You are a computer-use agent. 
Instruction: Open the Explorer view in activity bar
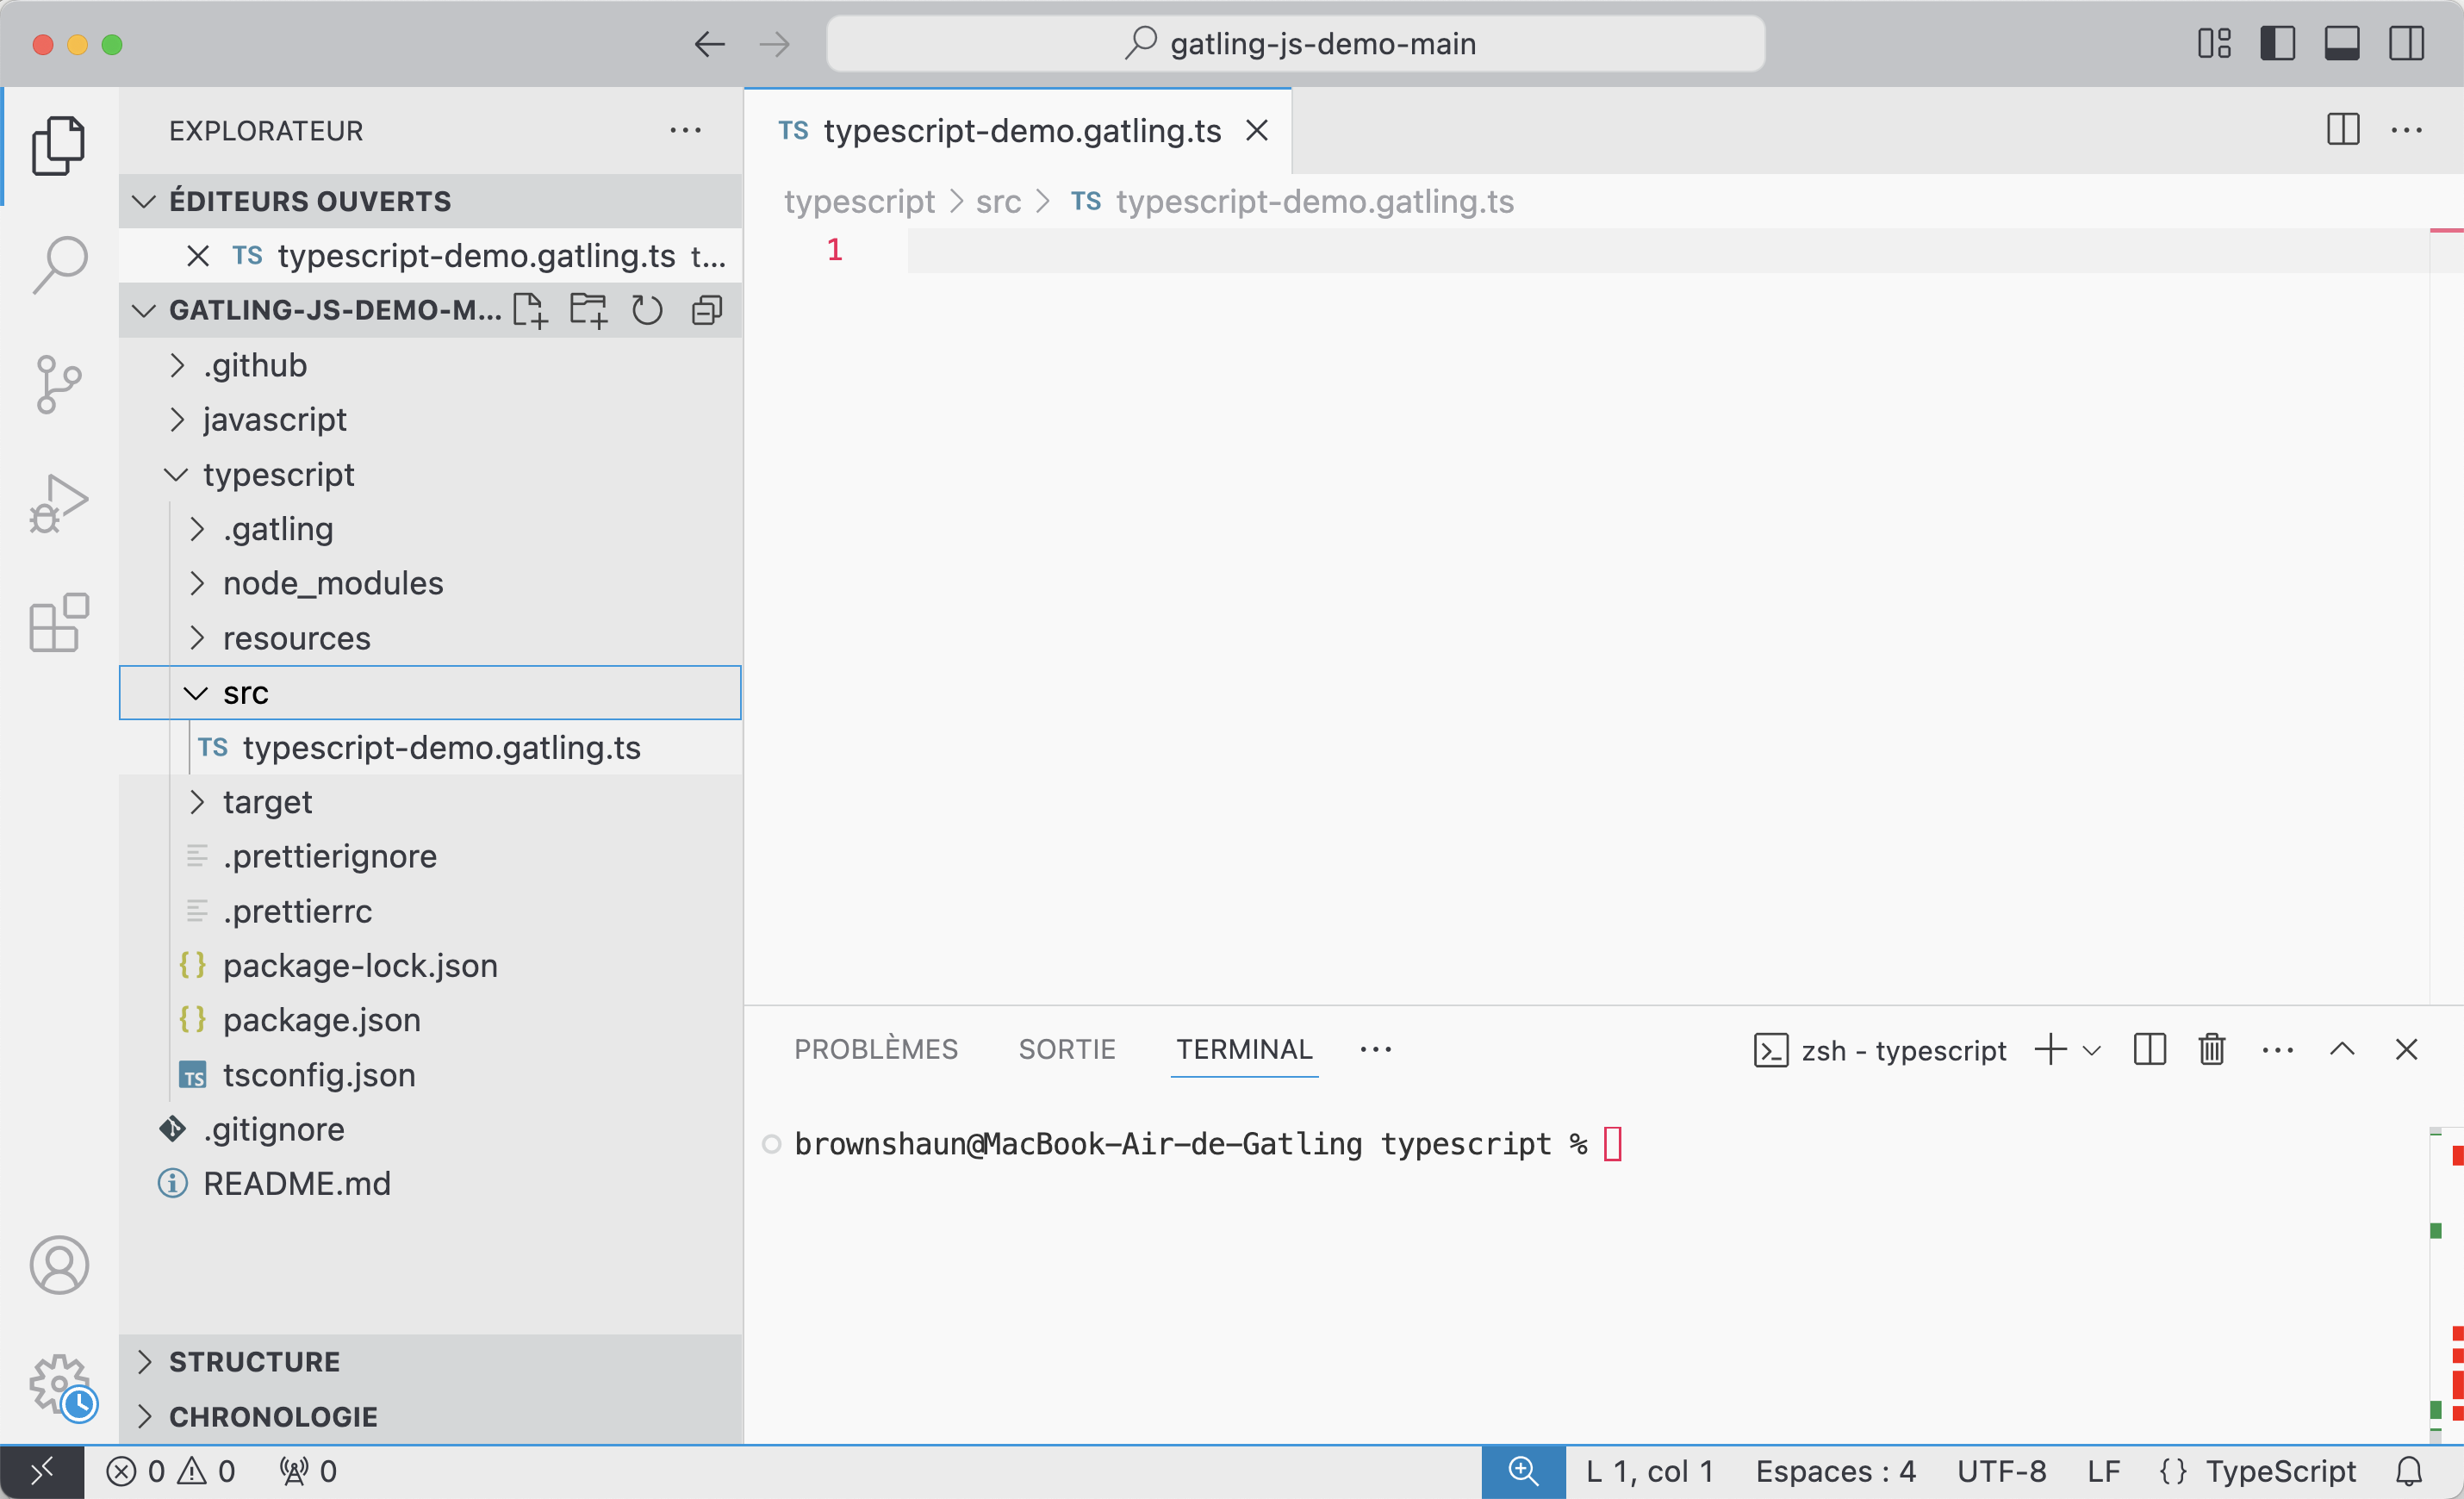(59, 146)
